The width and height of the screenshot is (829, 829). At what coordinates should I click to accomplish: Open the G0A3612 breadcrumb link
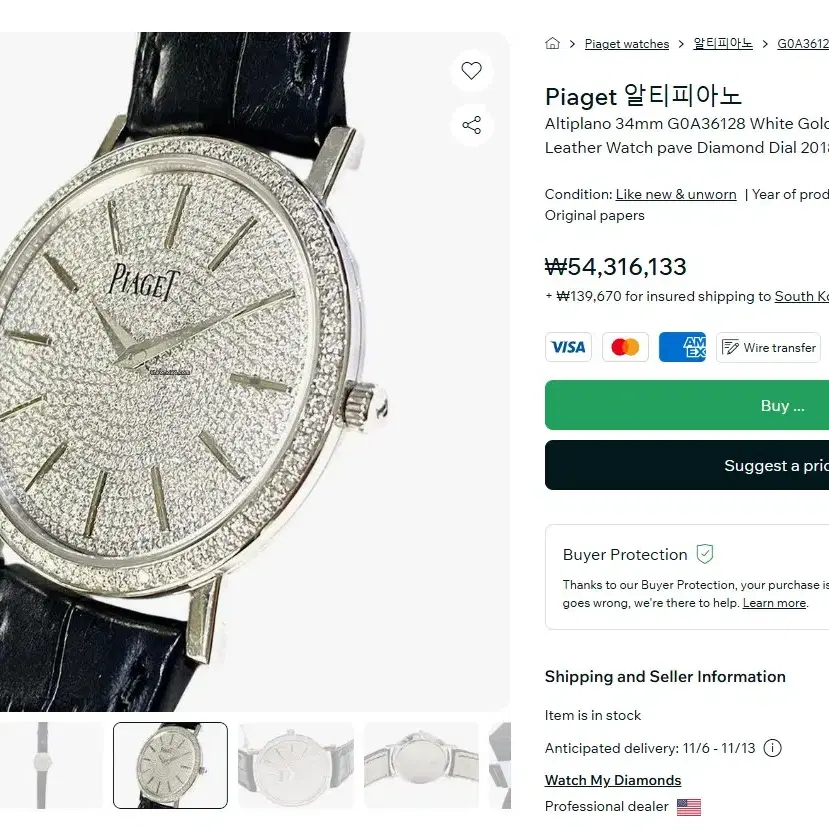[x=803, y=44]
